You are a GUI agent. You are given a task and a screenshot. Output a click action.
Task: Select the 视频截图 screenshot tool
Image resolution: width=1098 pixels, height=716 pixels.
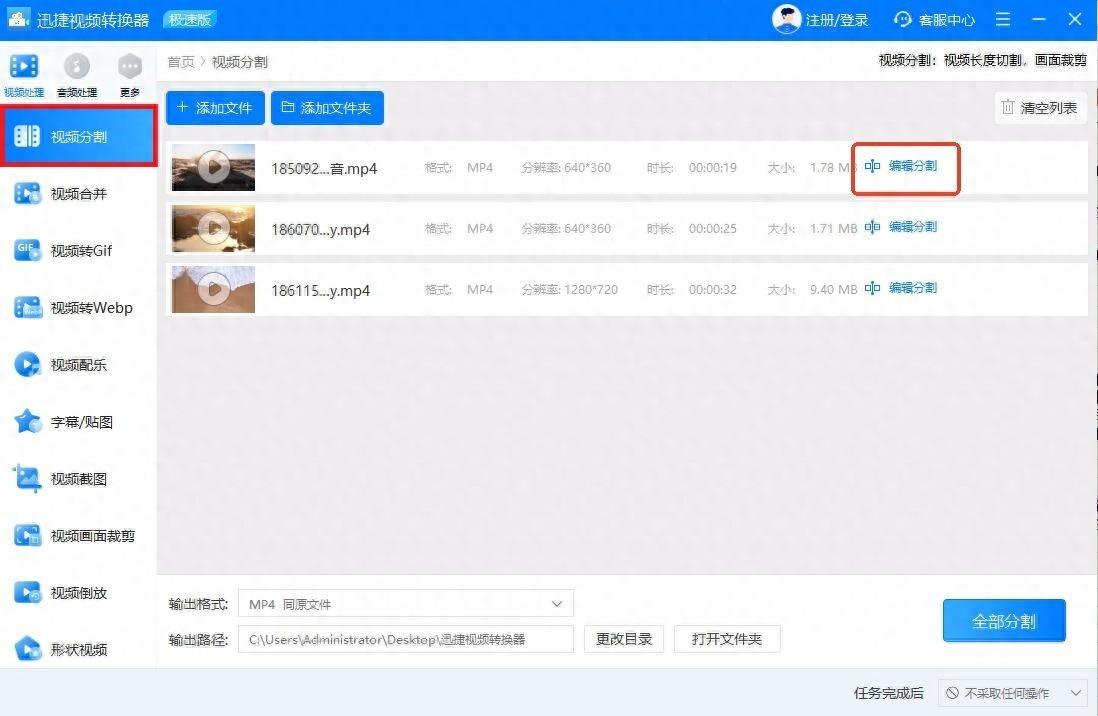click(x=78, y=479)
